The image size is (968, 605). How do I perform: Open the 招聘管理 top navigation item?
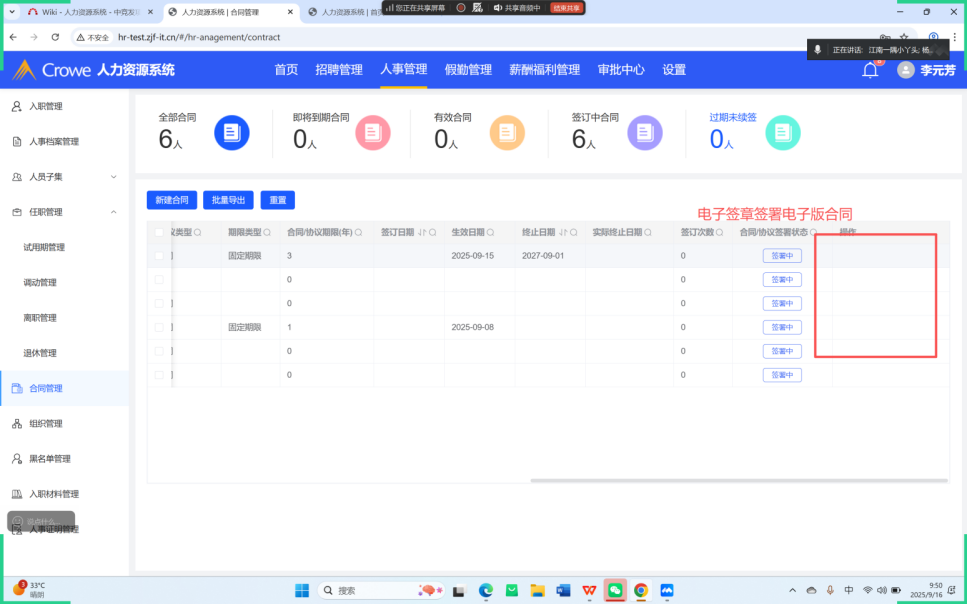tap(338, 70)
